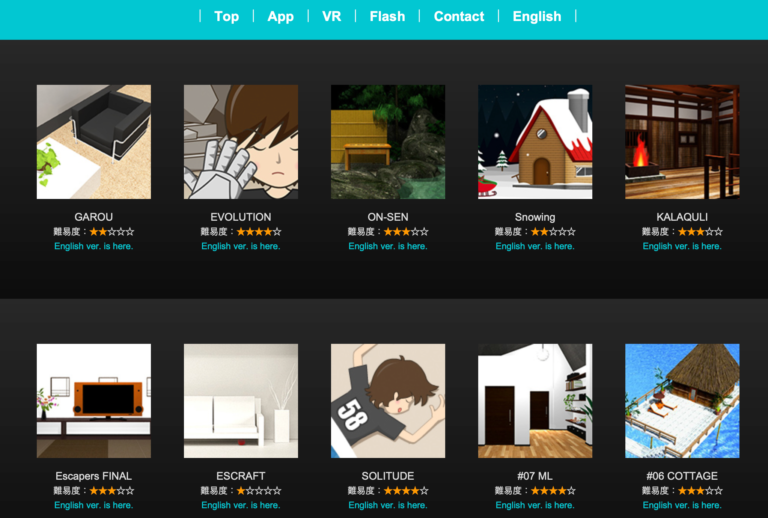This screenshot has width=768, height=518.
Task: Click the Escapers FINAL title text
Action: point(94,476)
